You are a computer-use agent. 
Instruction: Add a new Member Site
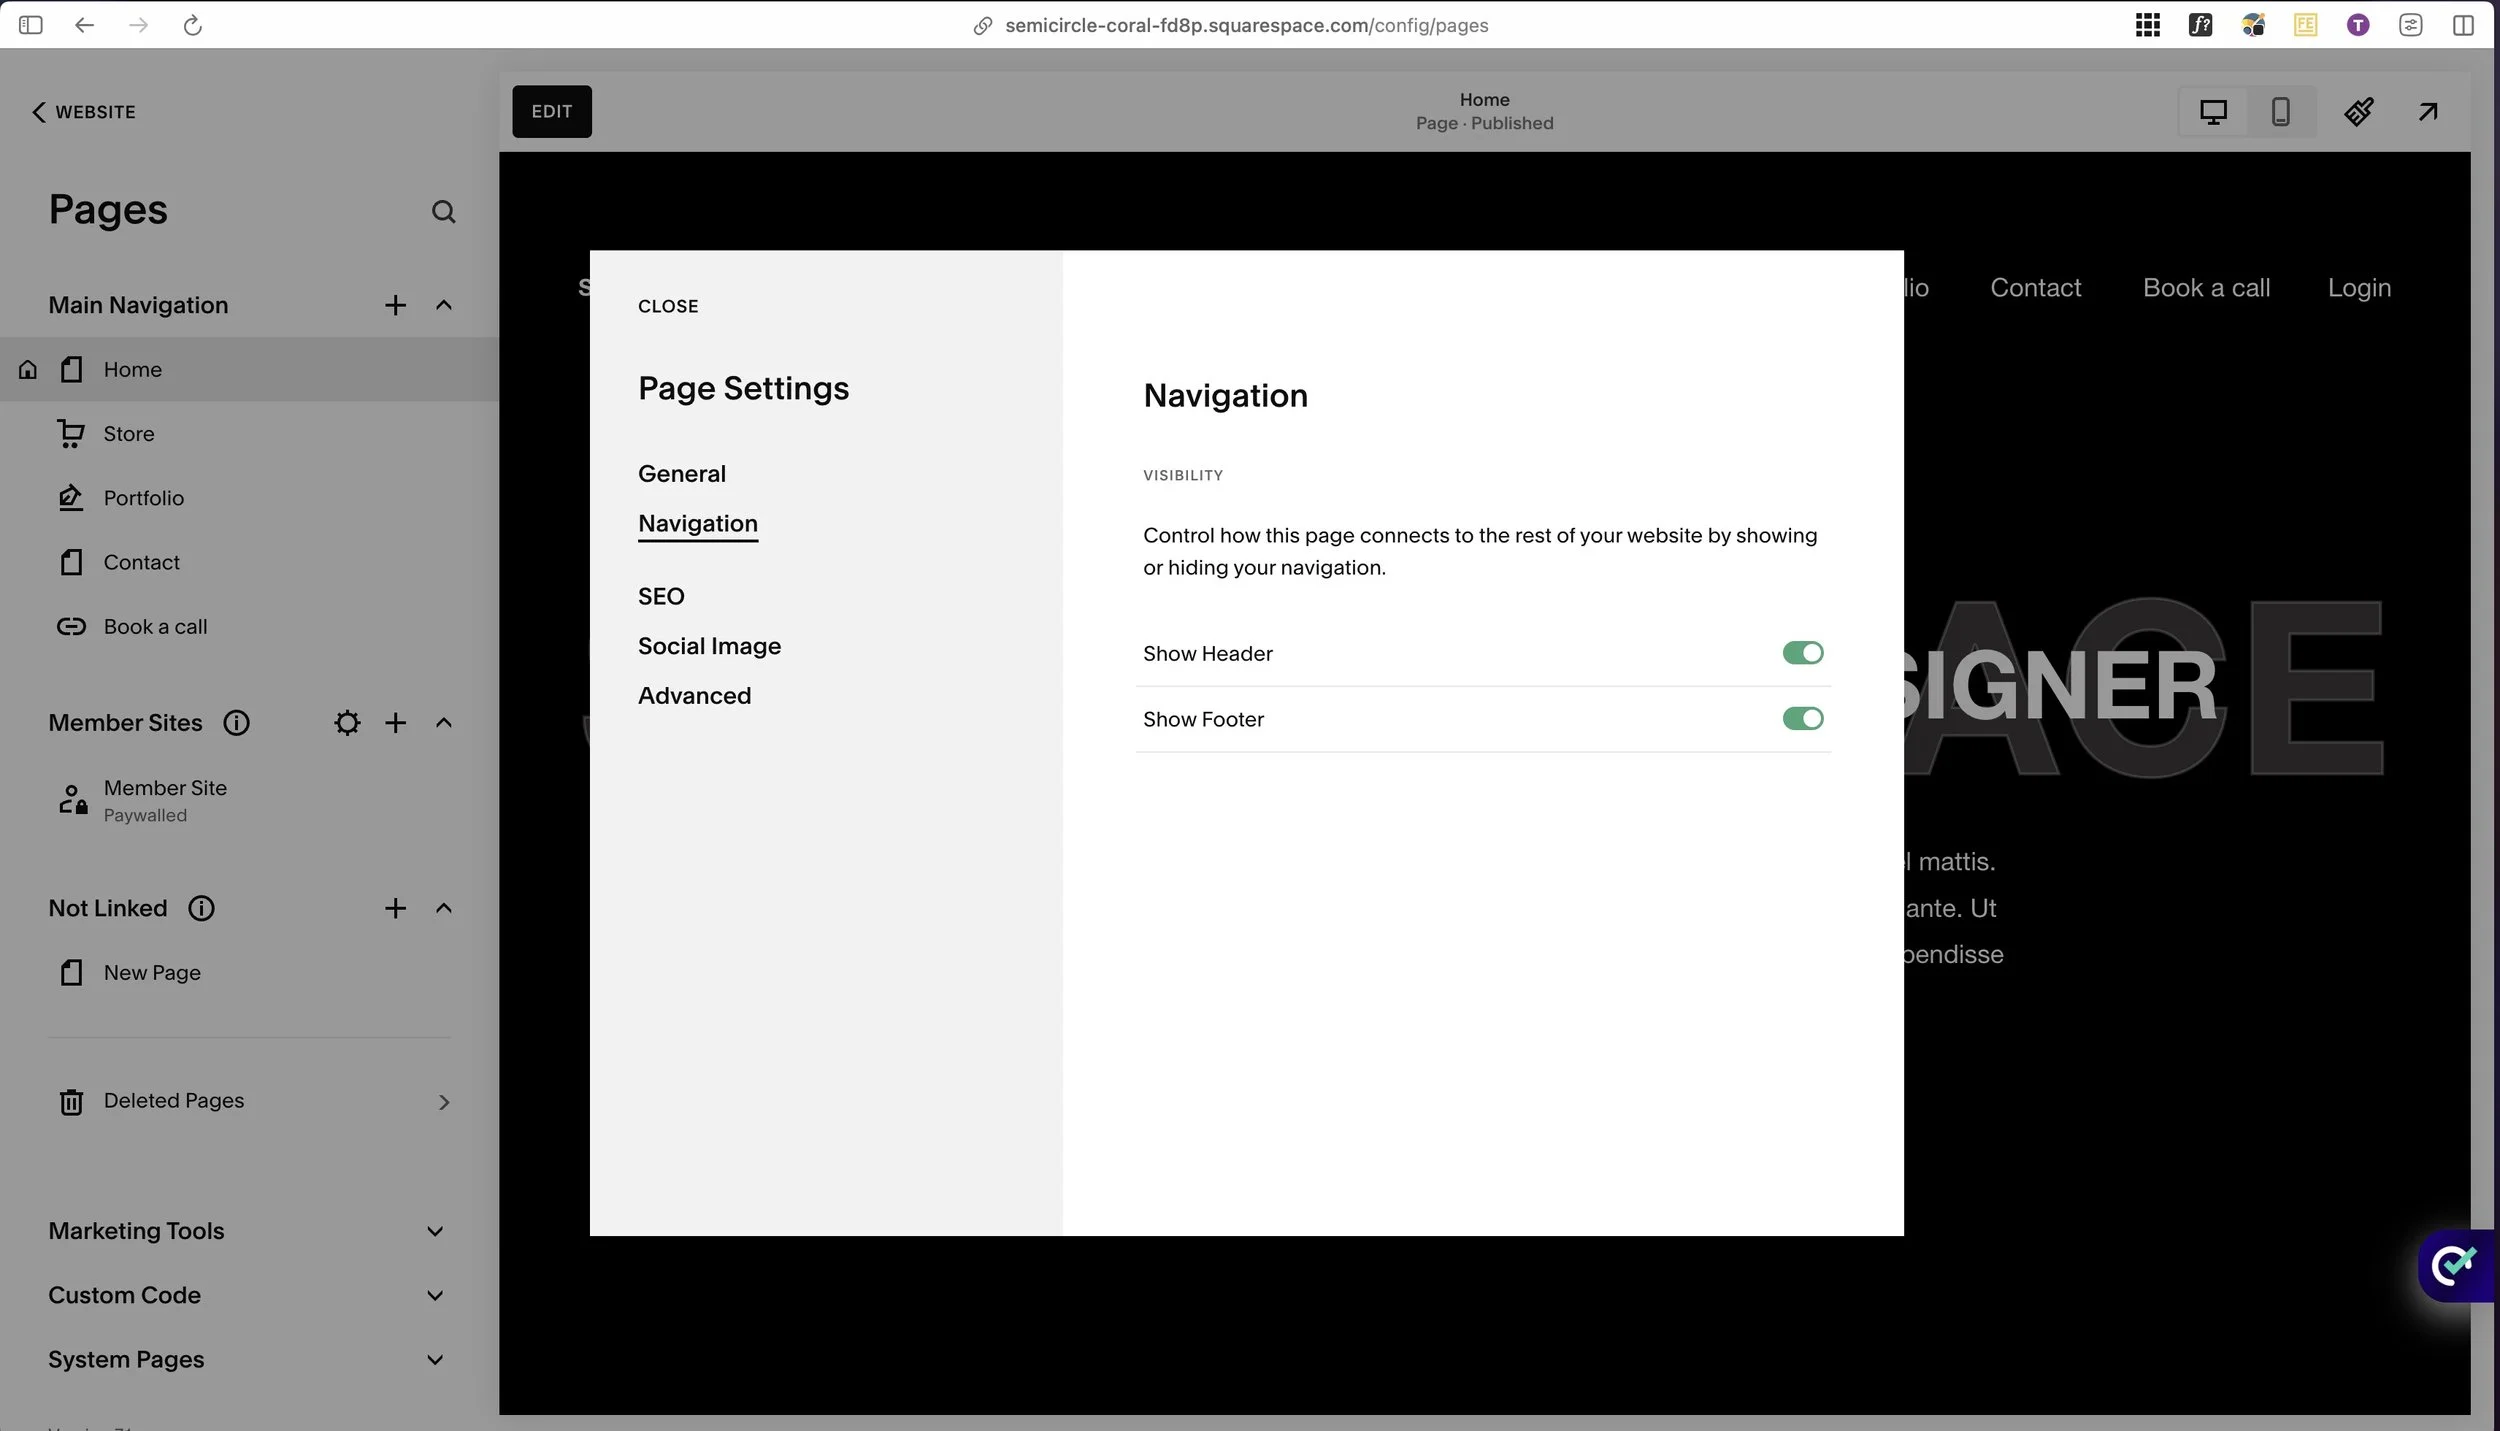click(395, 723)
